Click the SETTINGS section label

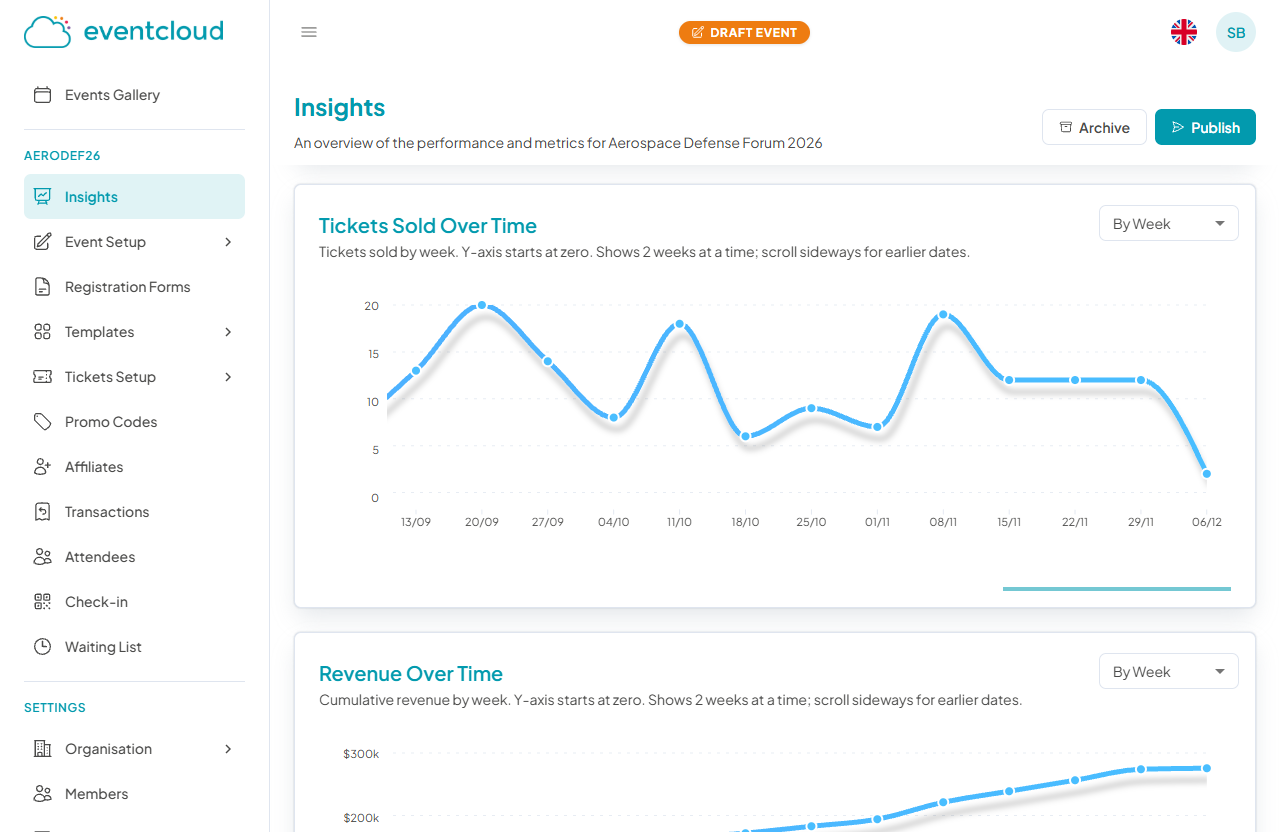tap(55, 708)
